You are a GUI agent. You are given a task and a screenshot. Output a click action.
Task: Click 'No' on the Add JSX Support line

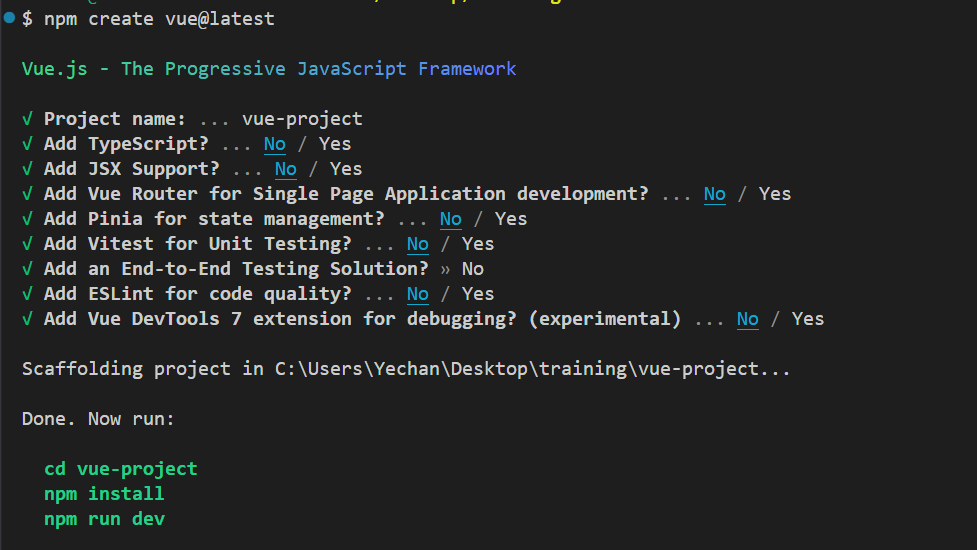coord(285,169)
